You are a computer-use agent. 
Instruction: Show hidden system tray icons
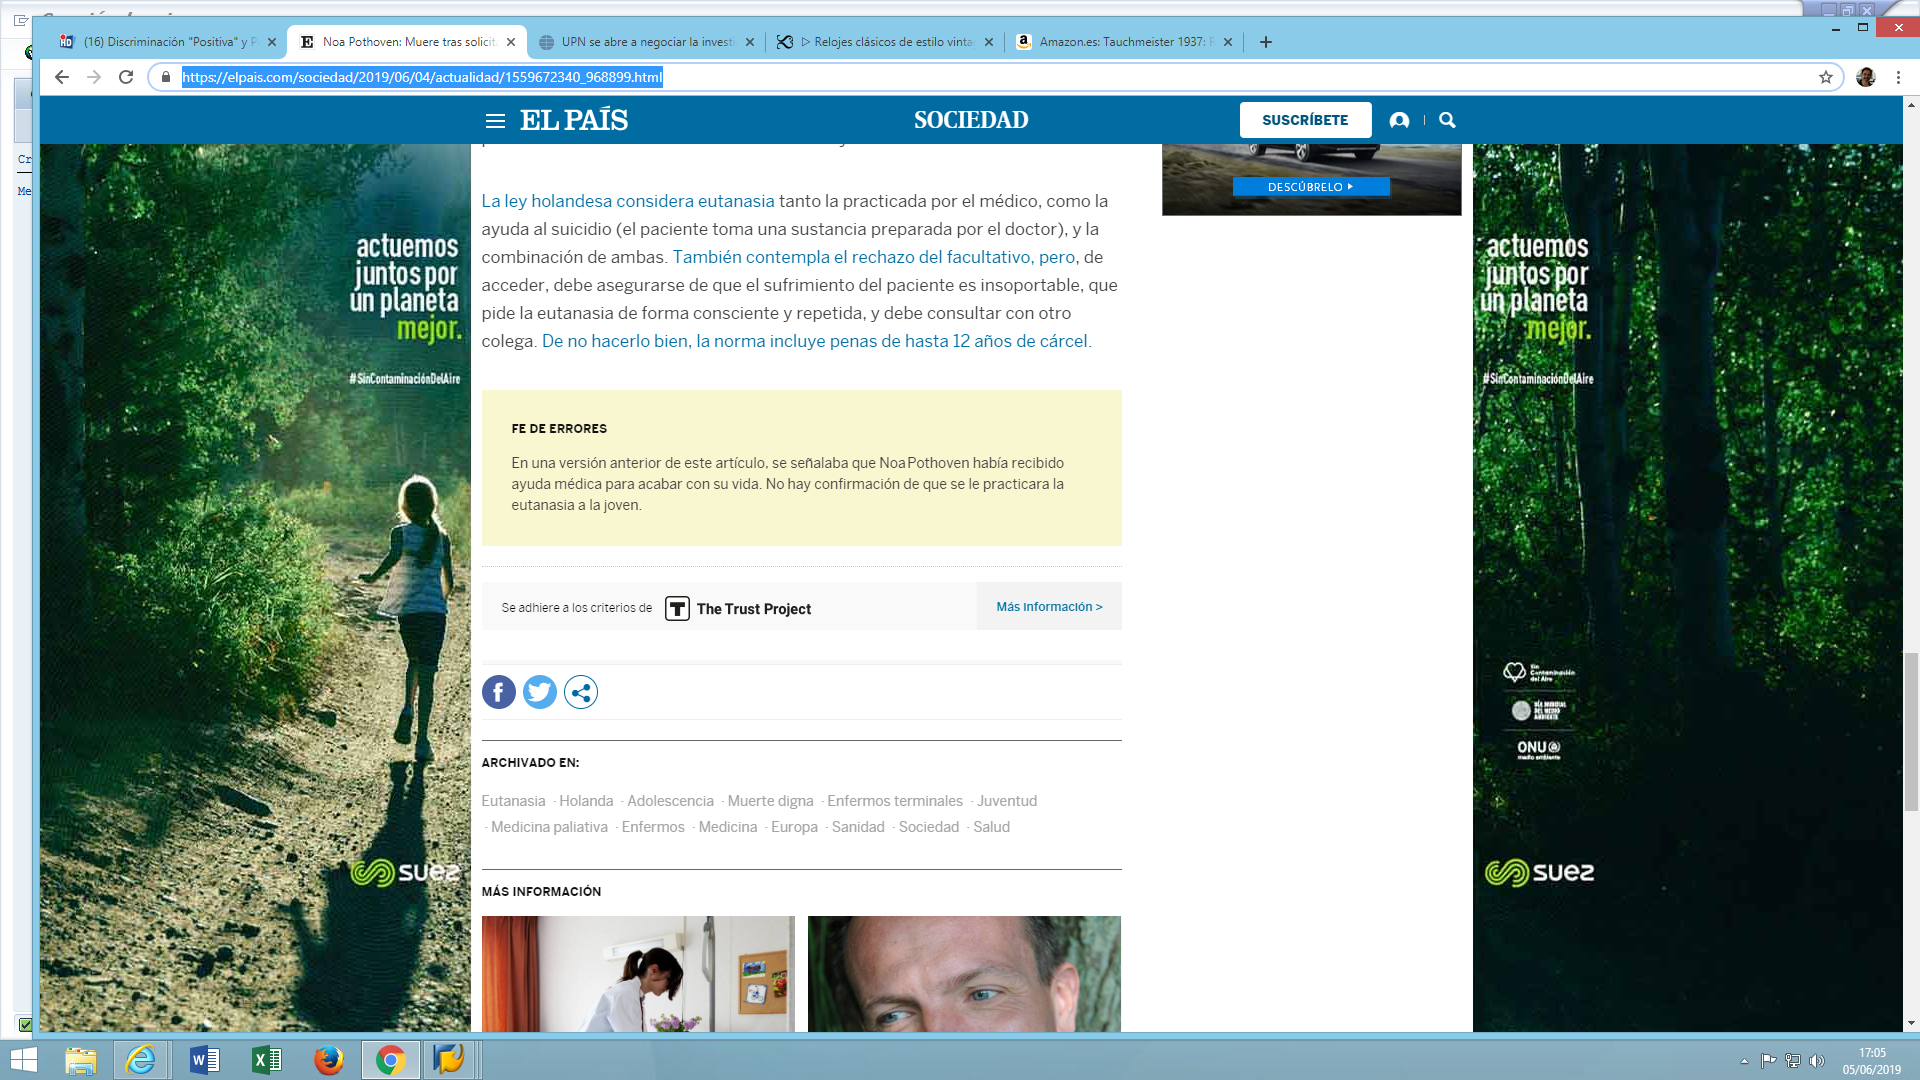1744,1061
